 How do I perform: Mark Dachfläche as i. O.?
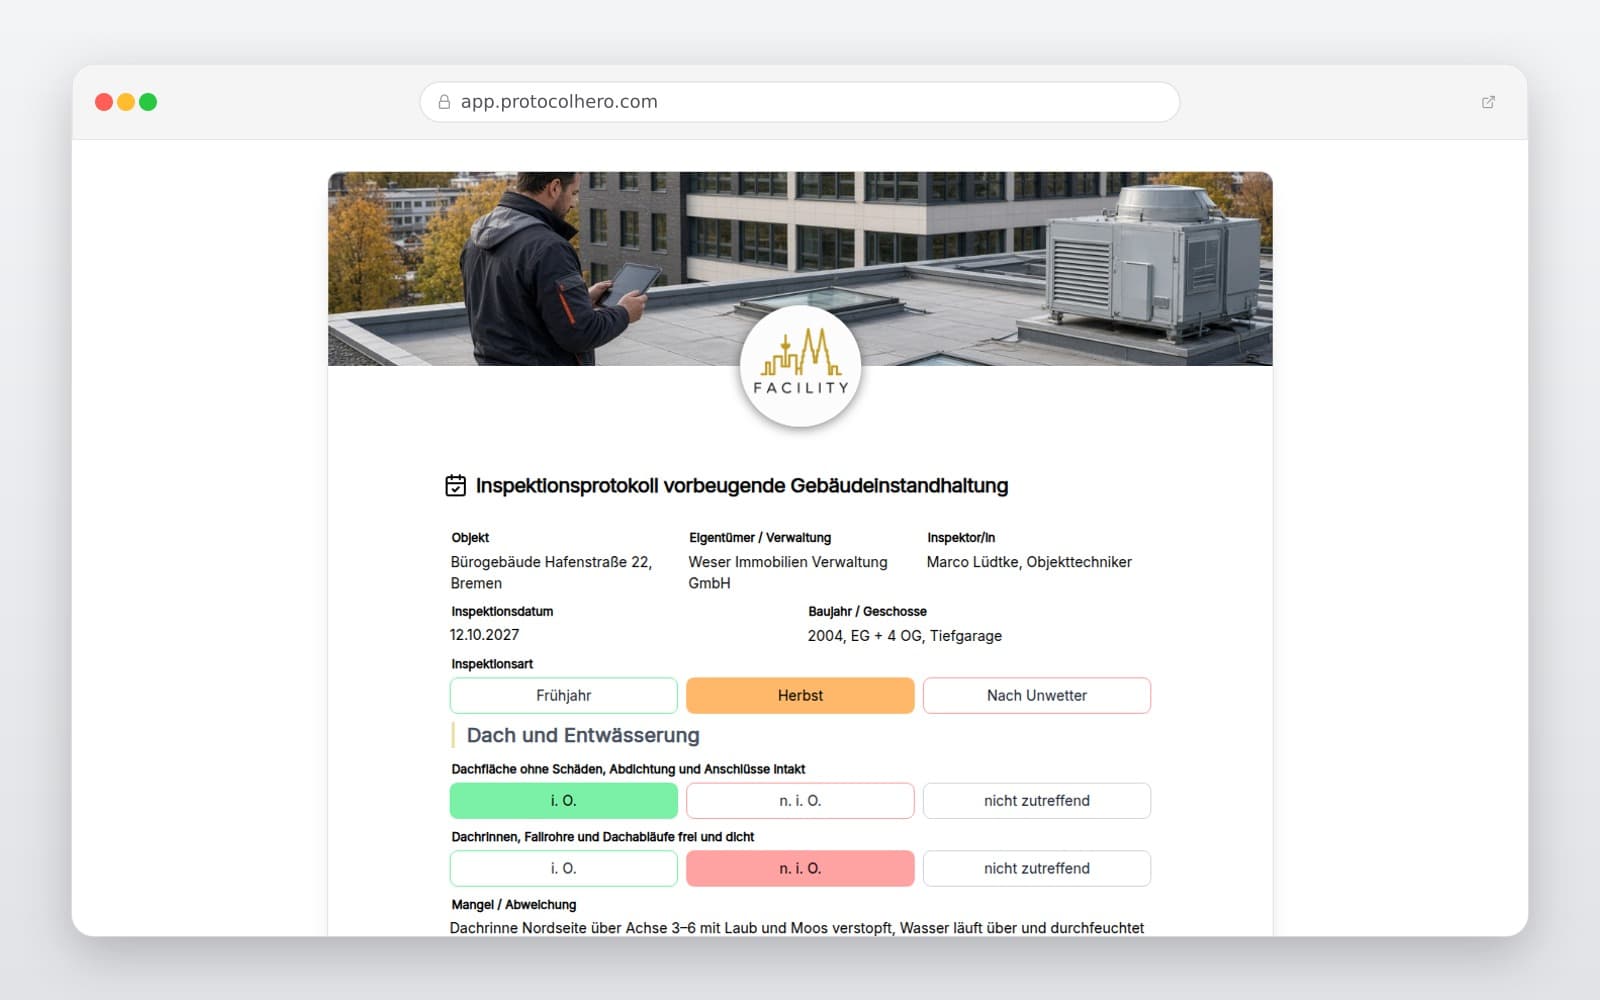[564, 801]
